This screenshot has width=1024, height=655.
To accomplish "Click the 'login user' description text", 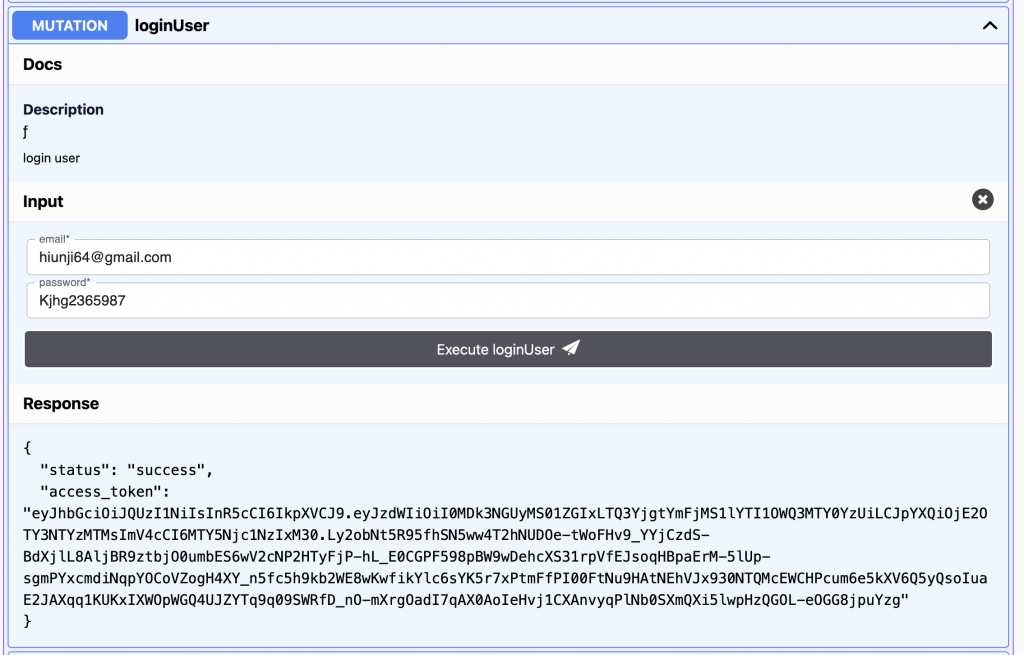I will tap(52, 158).
